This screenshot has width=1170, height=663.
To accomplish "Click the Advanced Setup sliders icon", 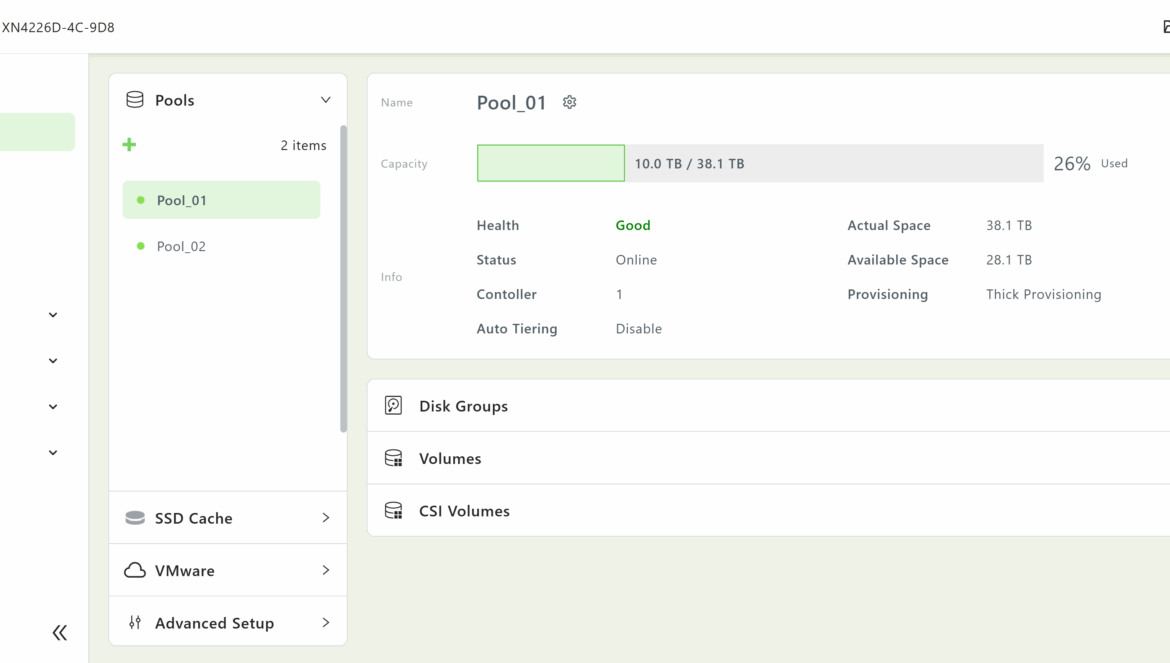I will coord(135,623).
